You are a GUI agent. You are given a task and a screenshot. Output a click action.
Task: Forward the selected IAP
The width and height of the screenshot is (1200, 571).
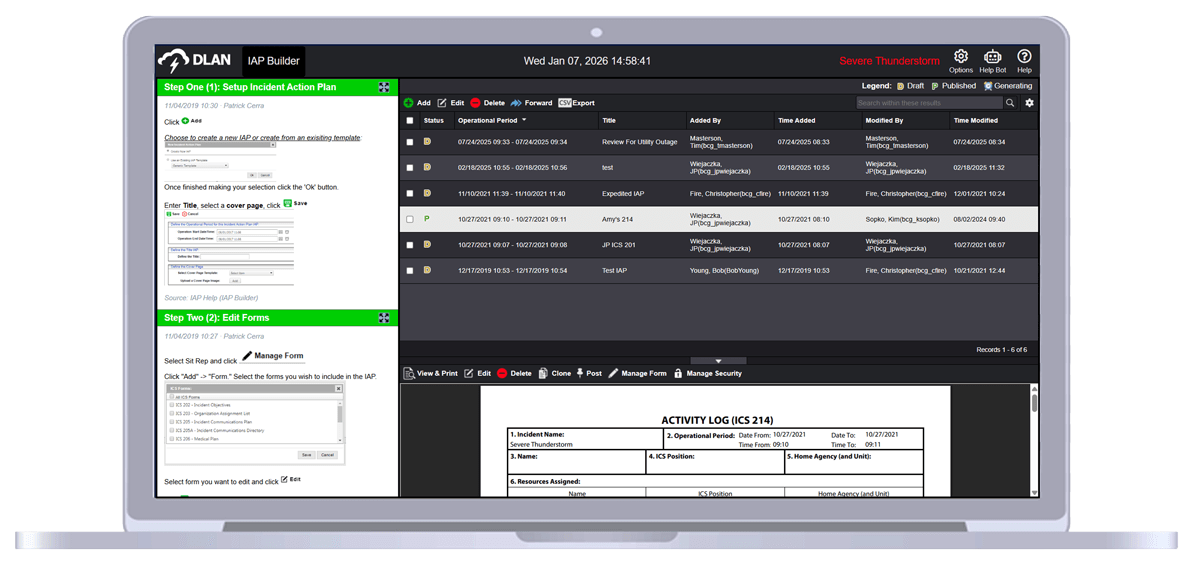(516, 103)
